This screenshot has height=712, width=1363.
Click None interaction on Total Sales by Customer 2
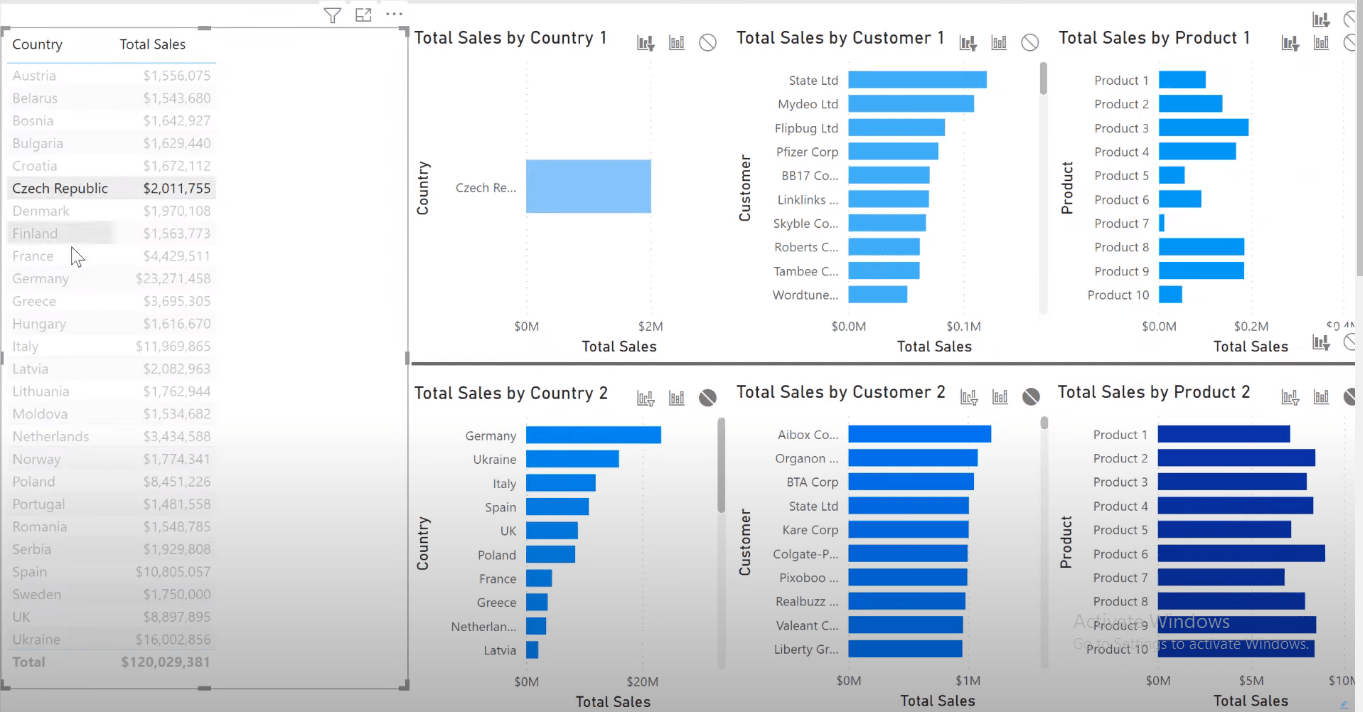1031,397
